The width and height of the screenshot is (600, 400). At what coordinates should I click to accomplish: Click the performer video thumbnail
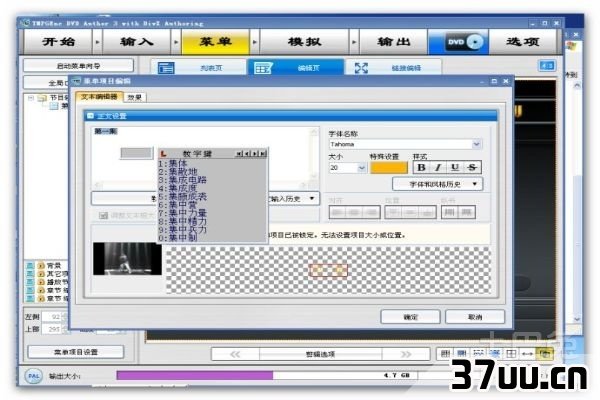click(x=127, y=258)
